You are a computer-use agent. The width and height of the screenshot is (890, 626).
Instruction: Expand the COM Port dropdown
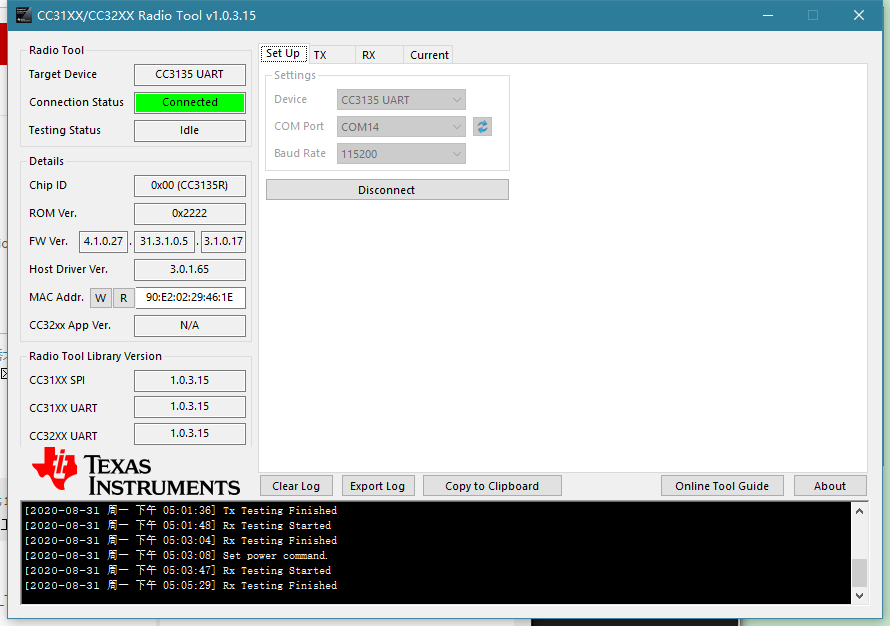click(401, 127)
